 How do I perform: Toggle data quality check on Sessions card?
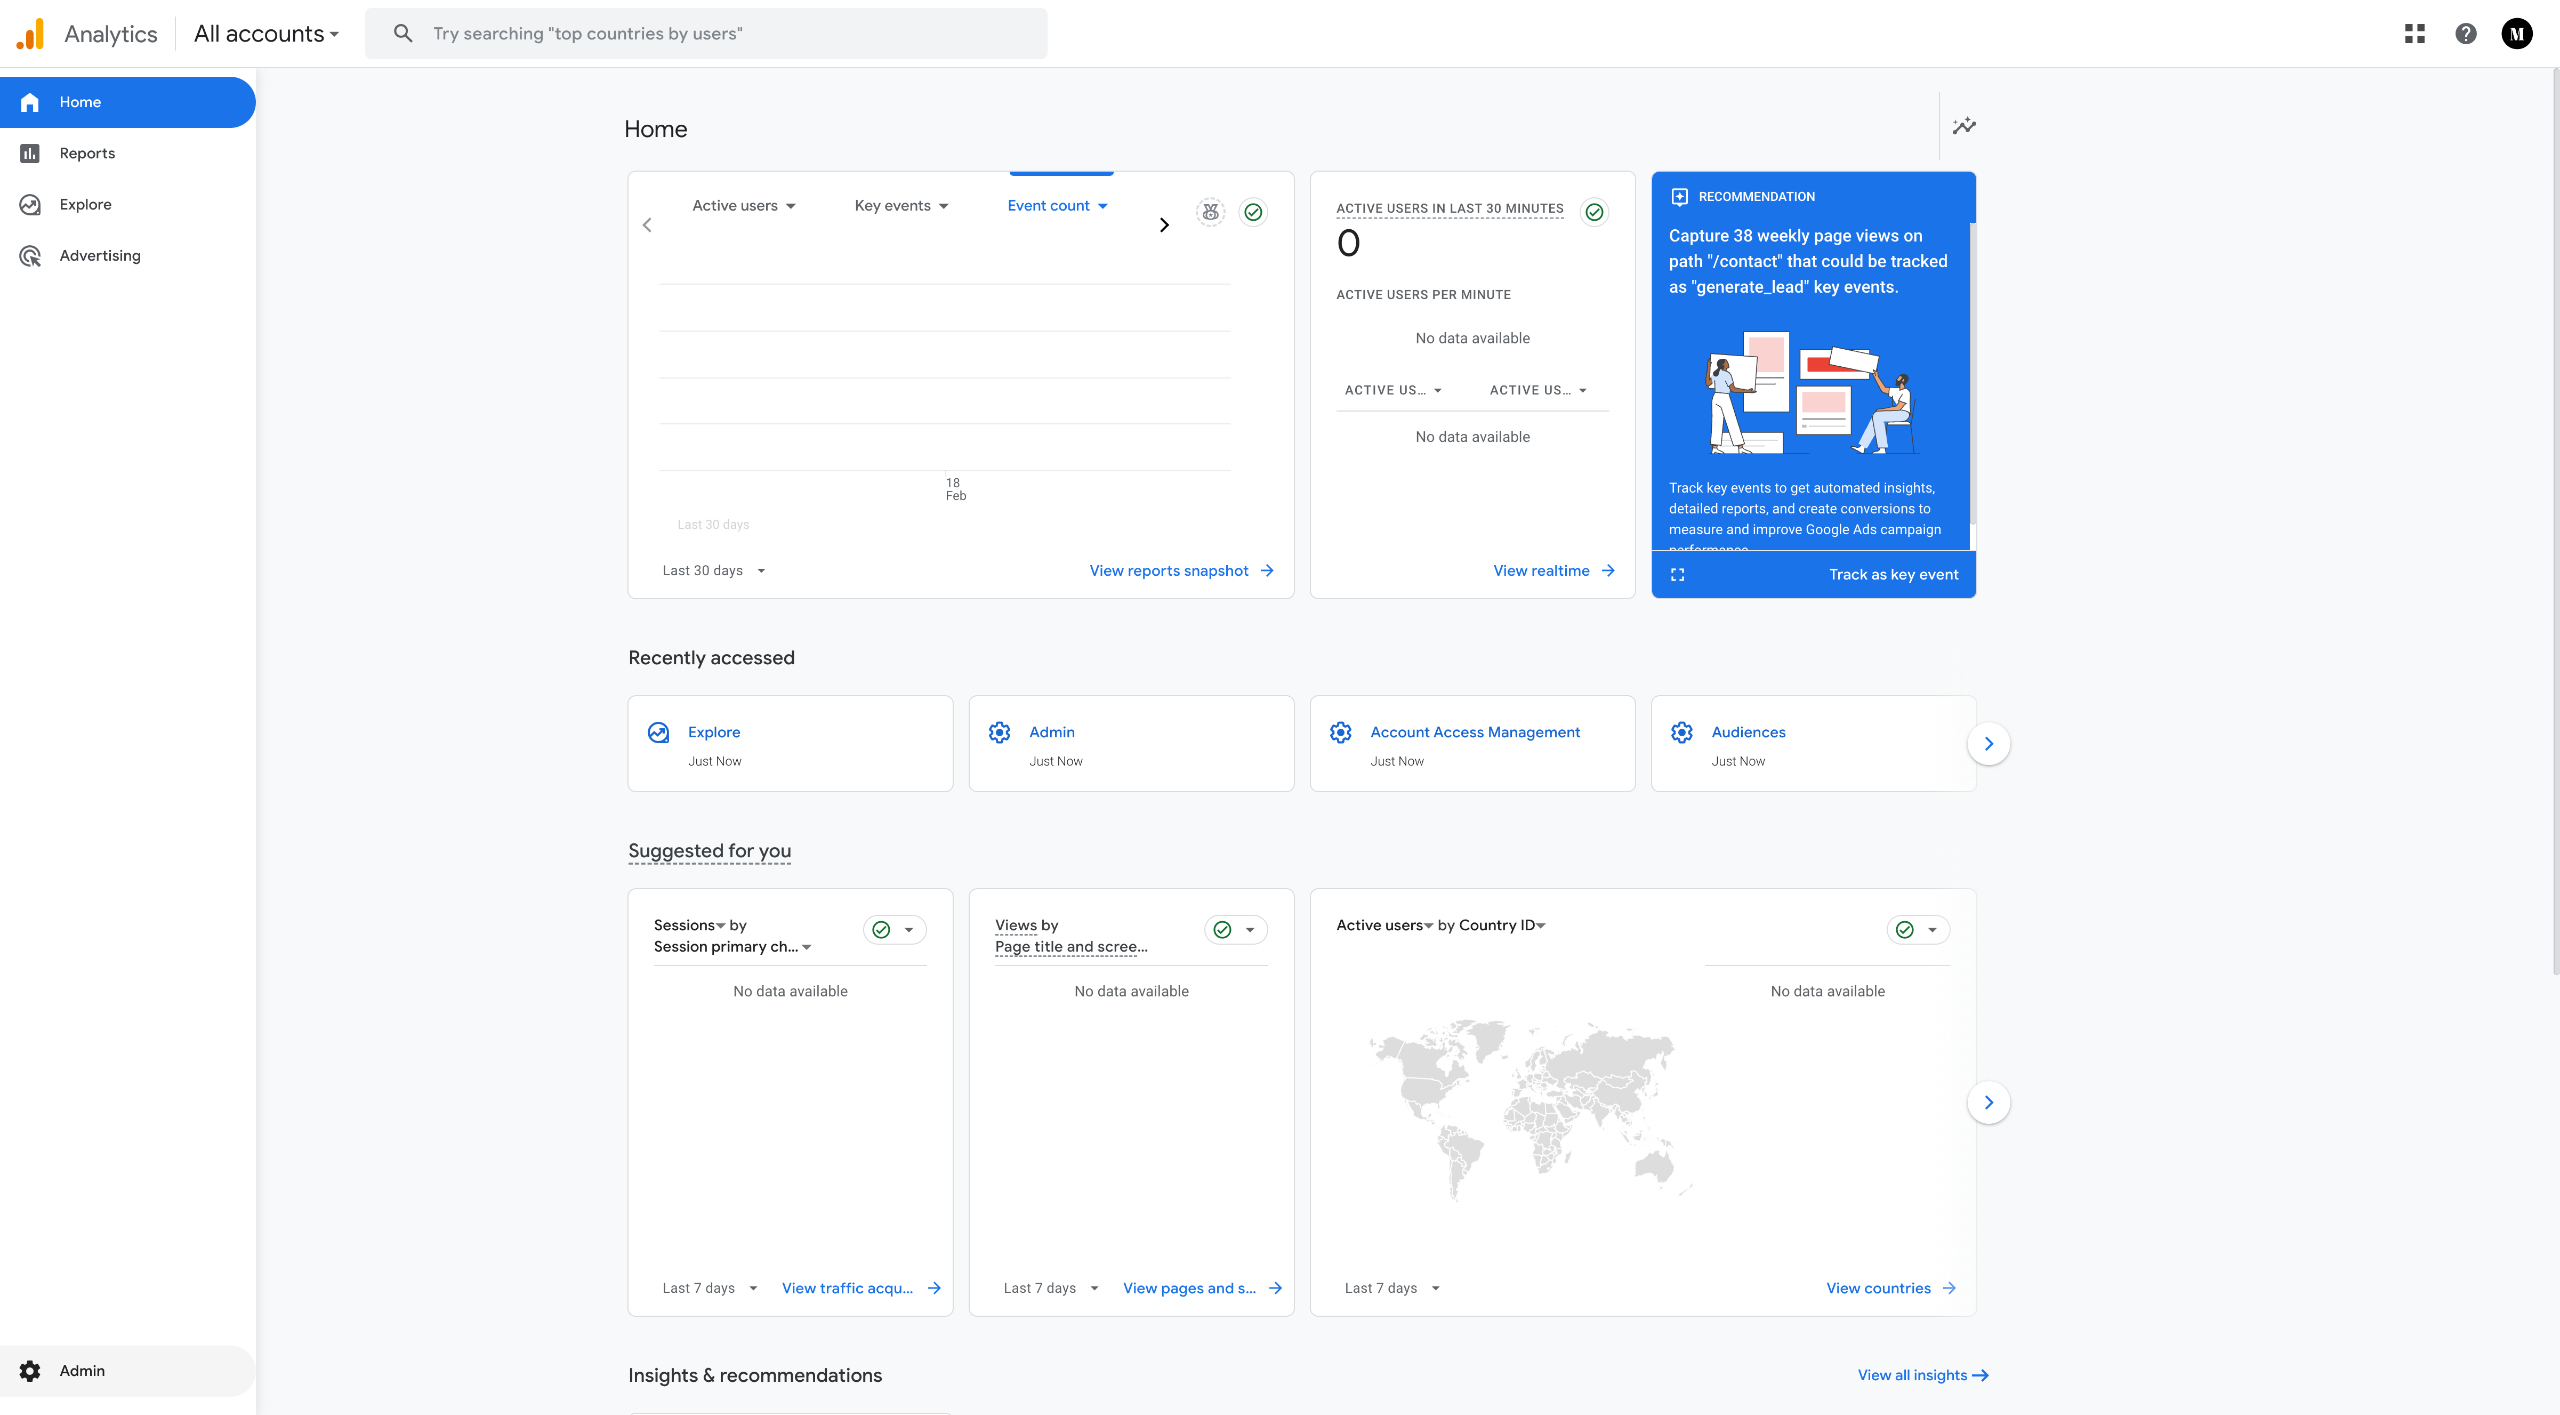point(881,930)
